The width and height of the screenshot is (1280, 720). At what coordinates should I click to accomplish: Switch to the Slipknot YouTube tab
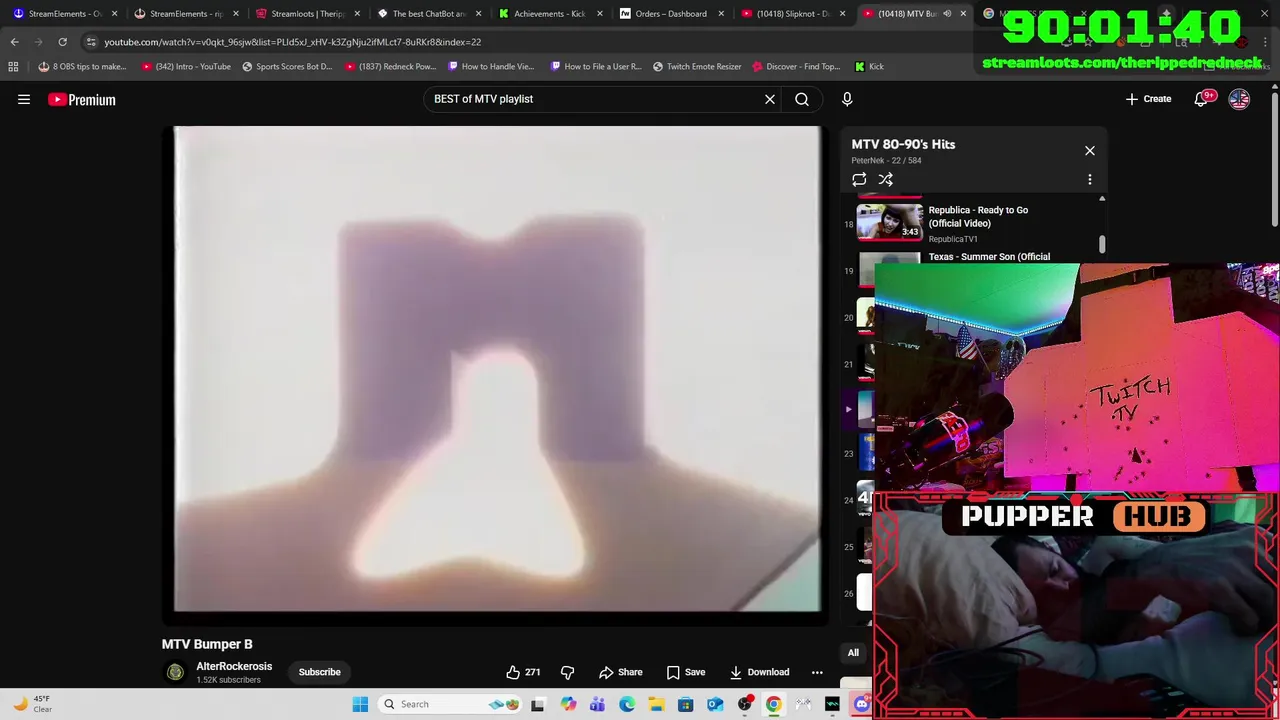[x=793, y=14]
